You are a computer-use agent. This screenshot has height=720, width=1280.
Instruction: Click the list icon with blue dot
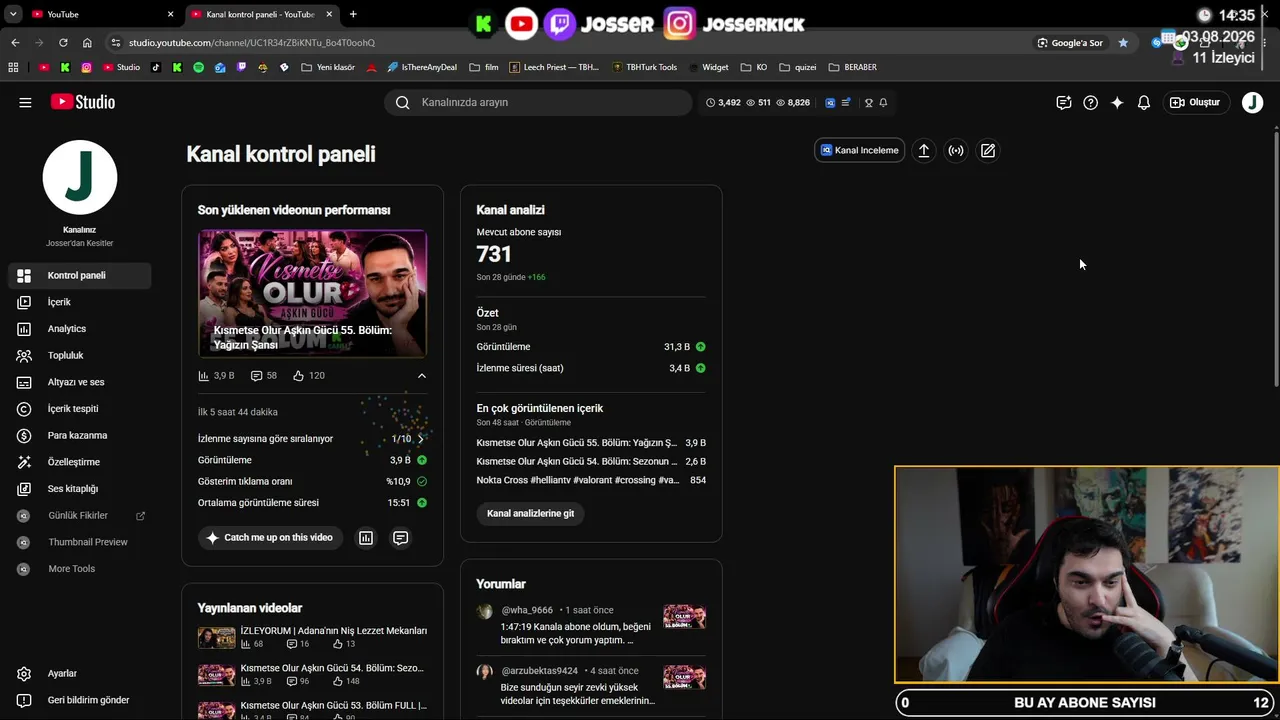point(847,102)
